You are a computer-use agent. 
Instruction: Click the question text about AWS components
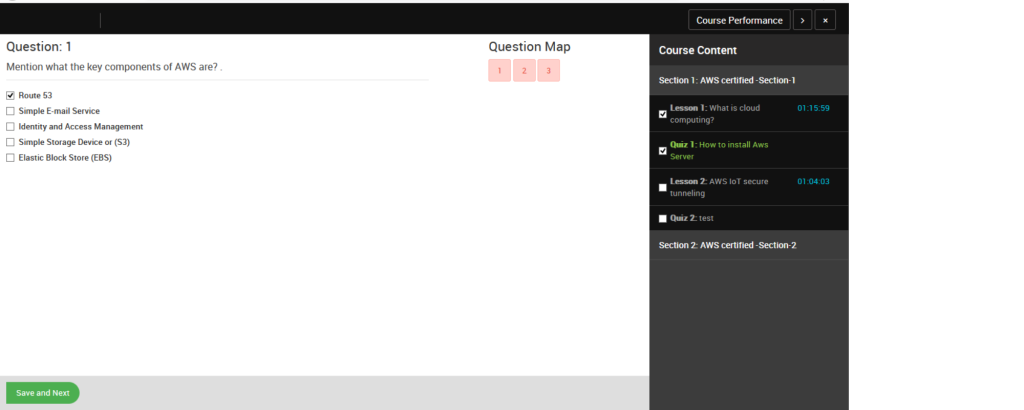[x=114, y=67]
